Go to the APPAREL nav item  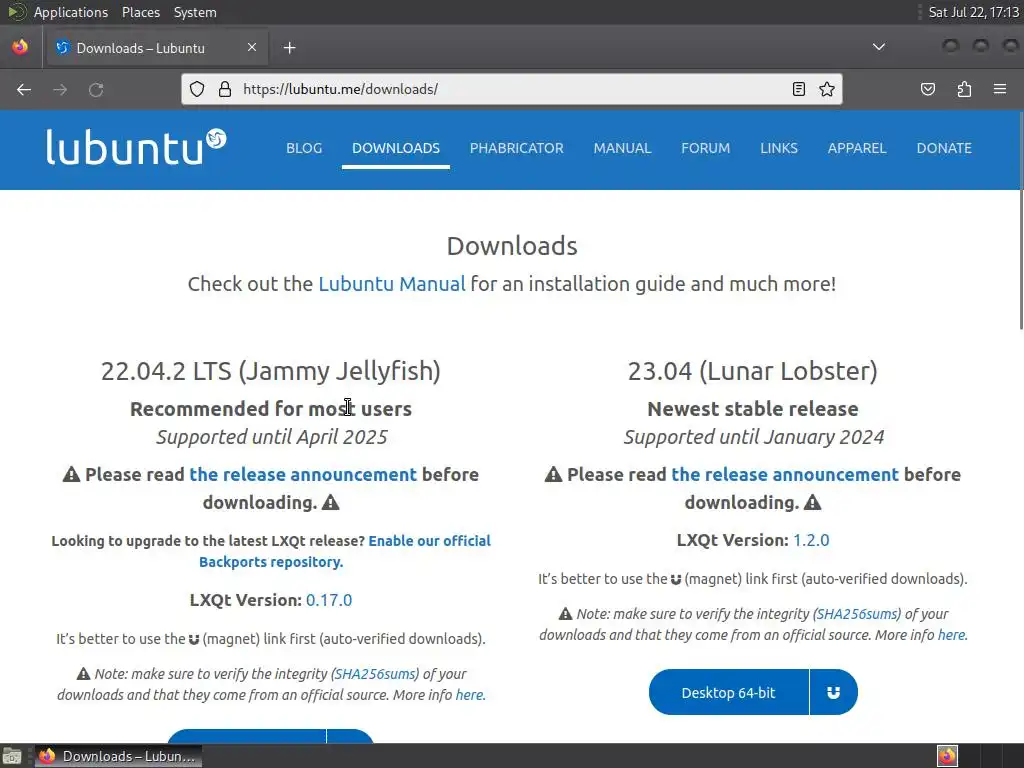pyautogui.click(x=857, y=148)
